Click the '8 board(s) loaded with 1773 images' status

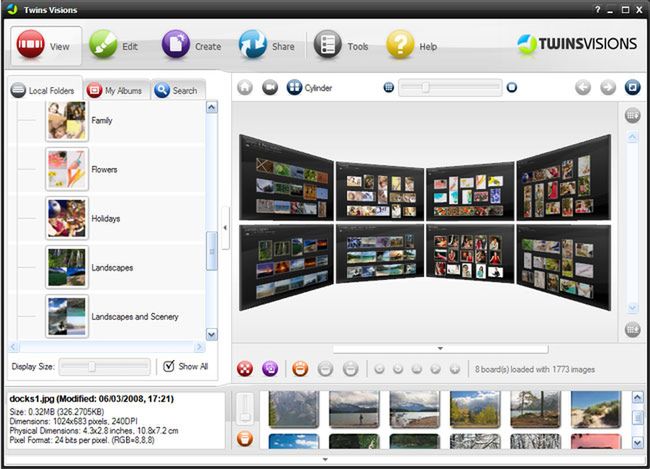click(535, 369)
